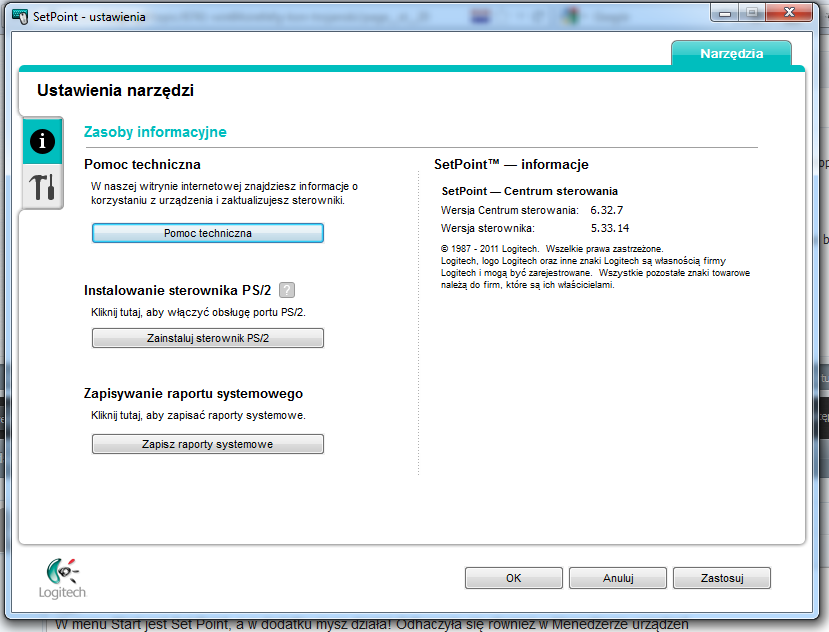Click Zainstaluj sterownik PS/2 button
The width and height of the screenshot is (829, 632).
click(208, 338)
